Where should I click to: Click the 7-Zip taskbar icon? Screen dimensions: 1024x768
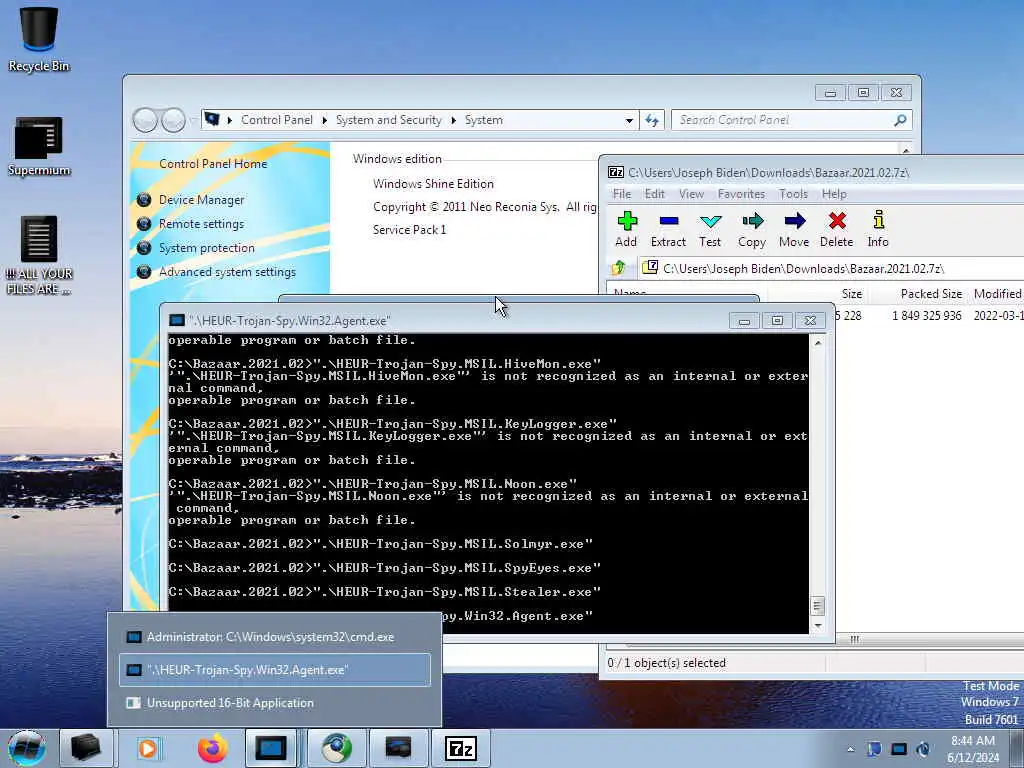(460, 748)
